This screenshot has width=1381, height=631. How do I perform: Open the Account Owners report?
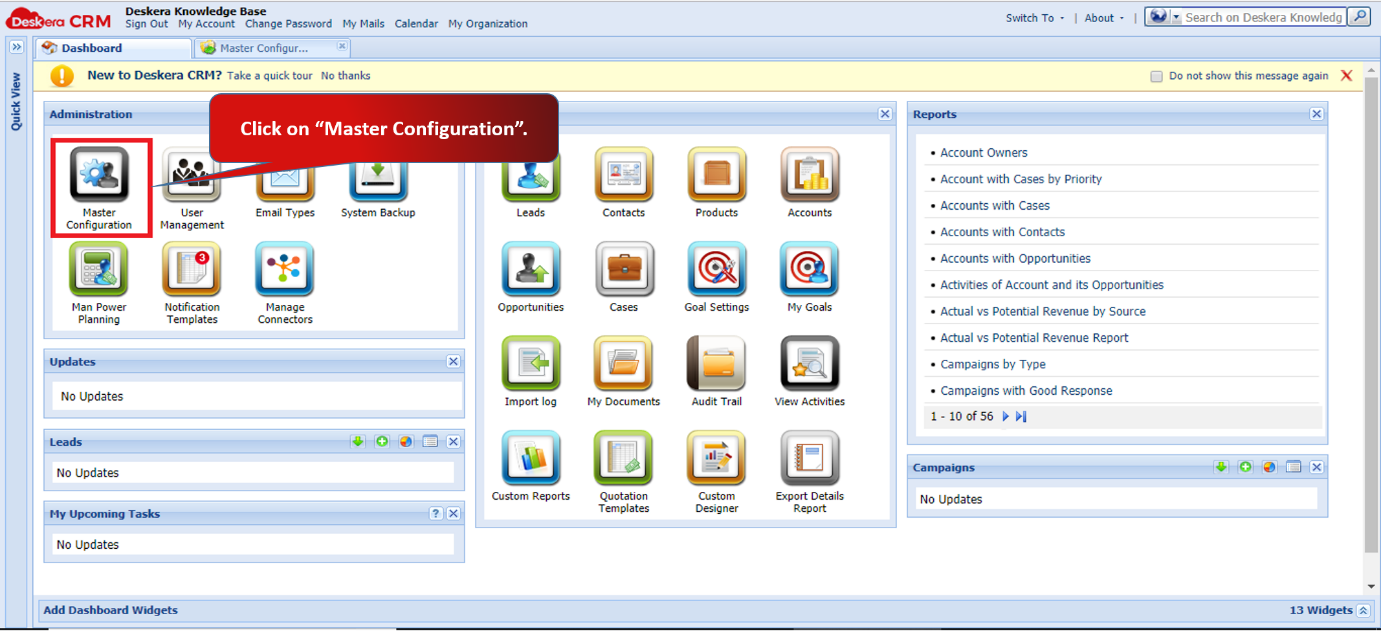click(984, 153)
